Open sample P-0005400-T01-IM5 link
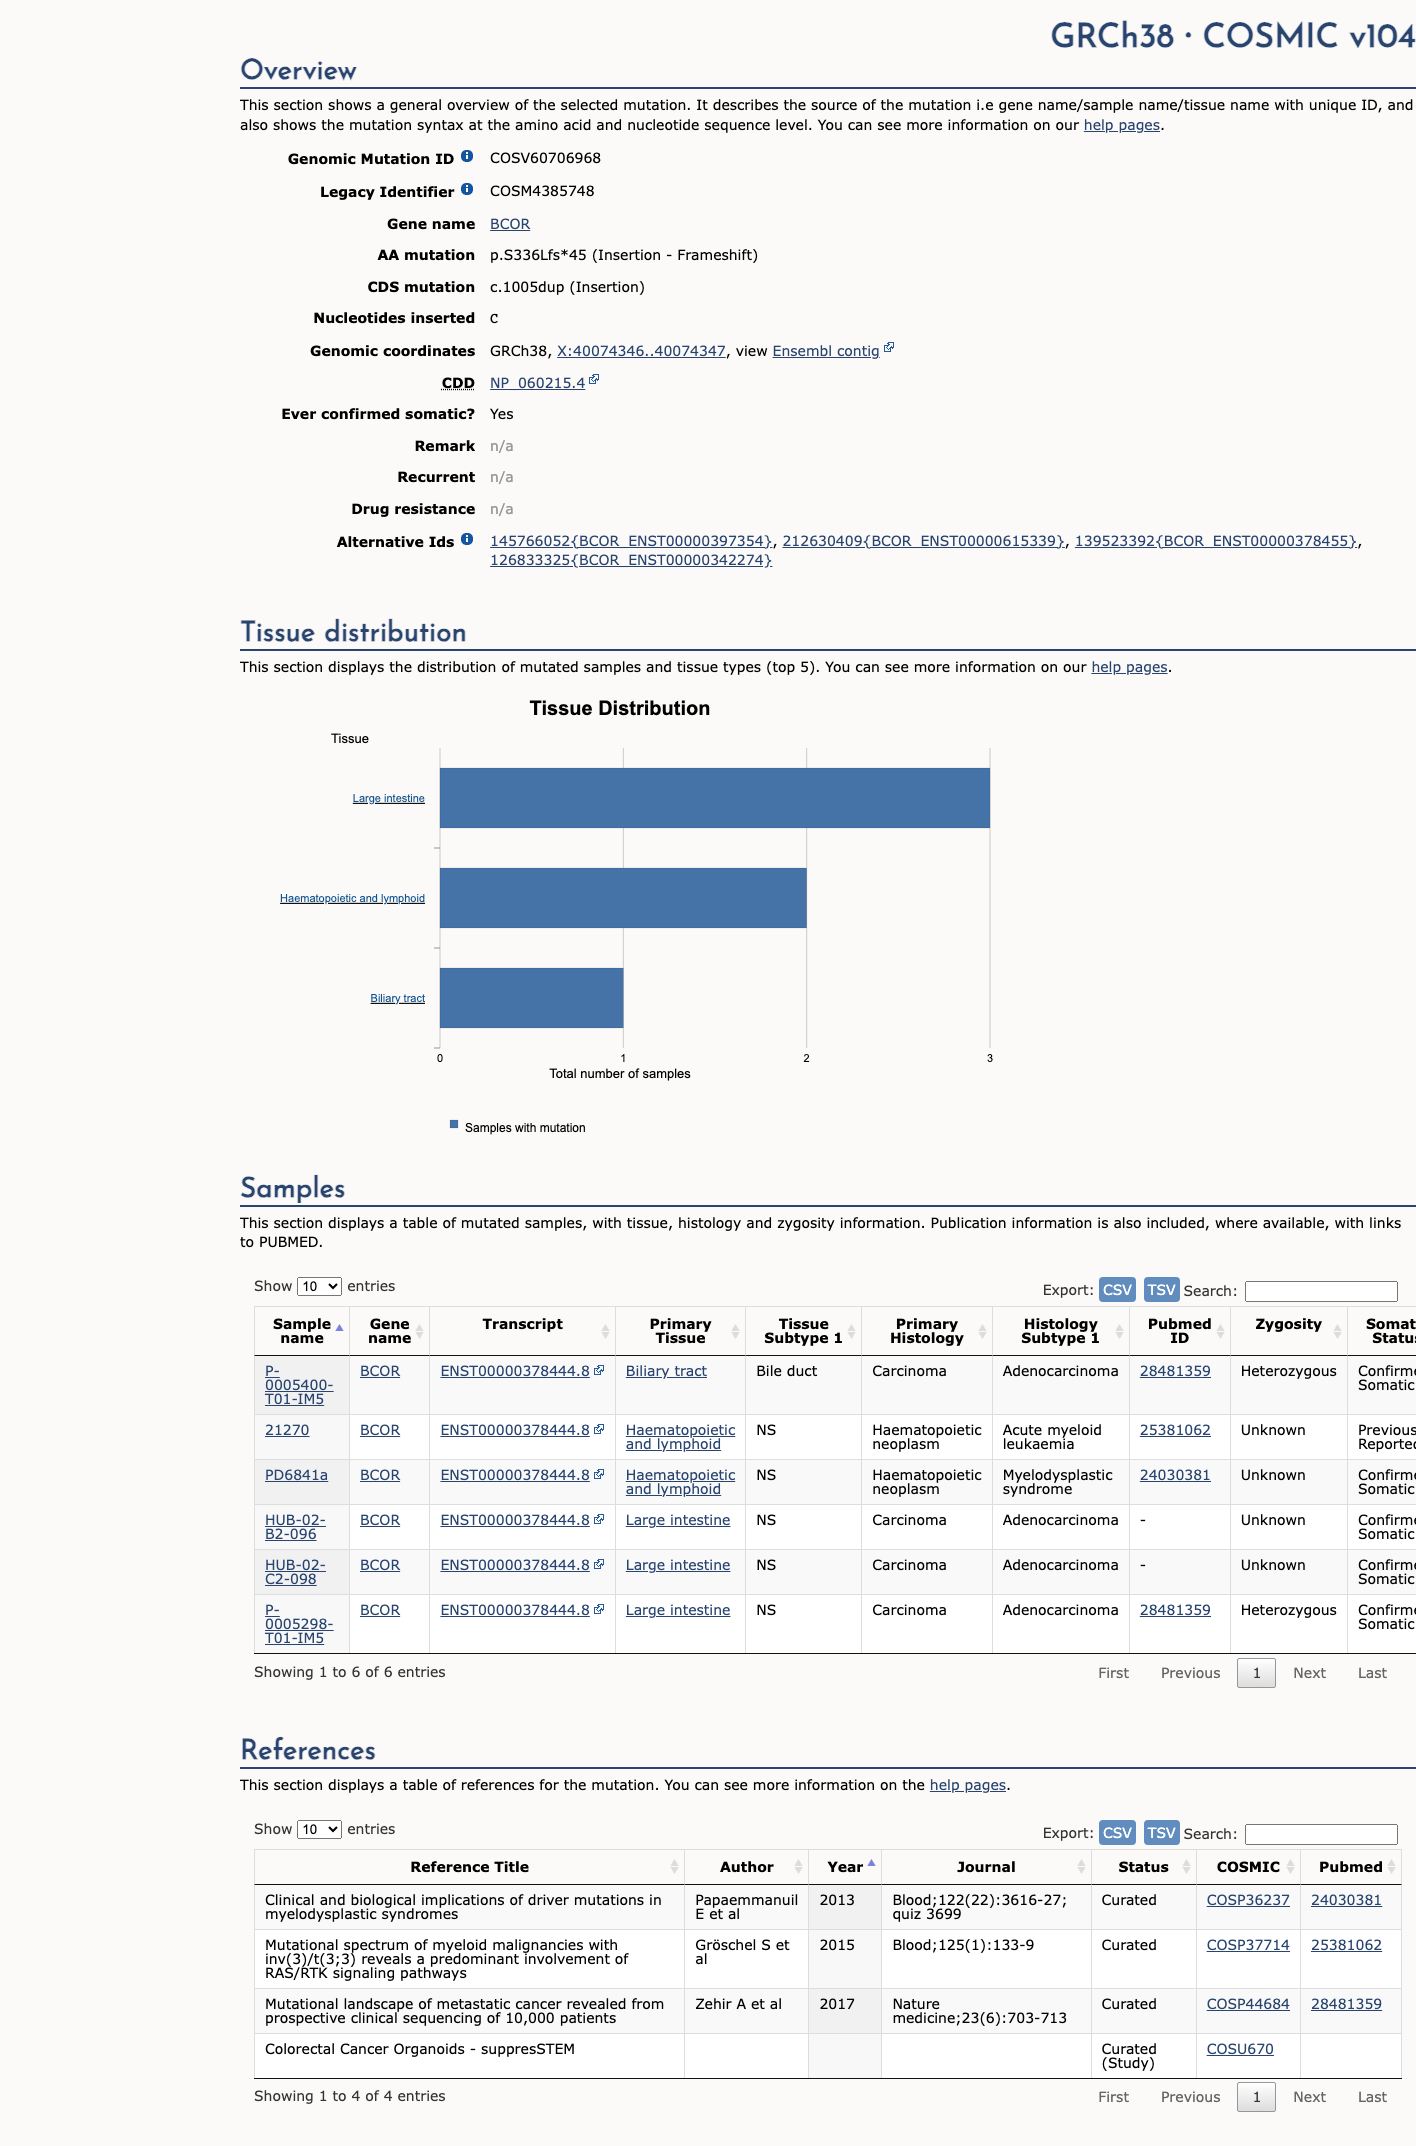The width and height of the screenshot is (1416, 2146). [299, 1385]
